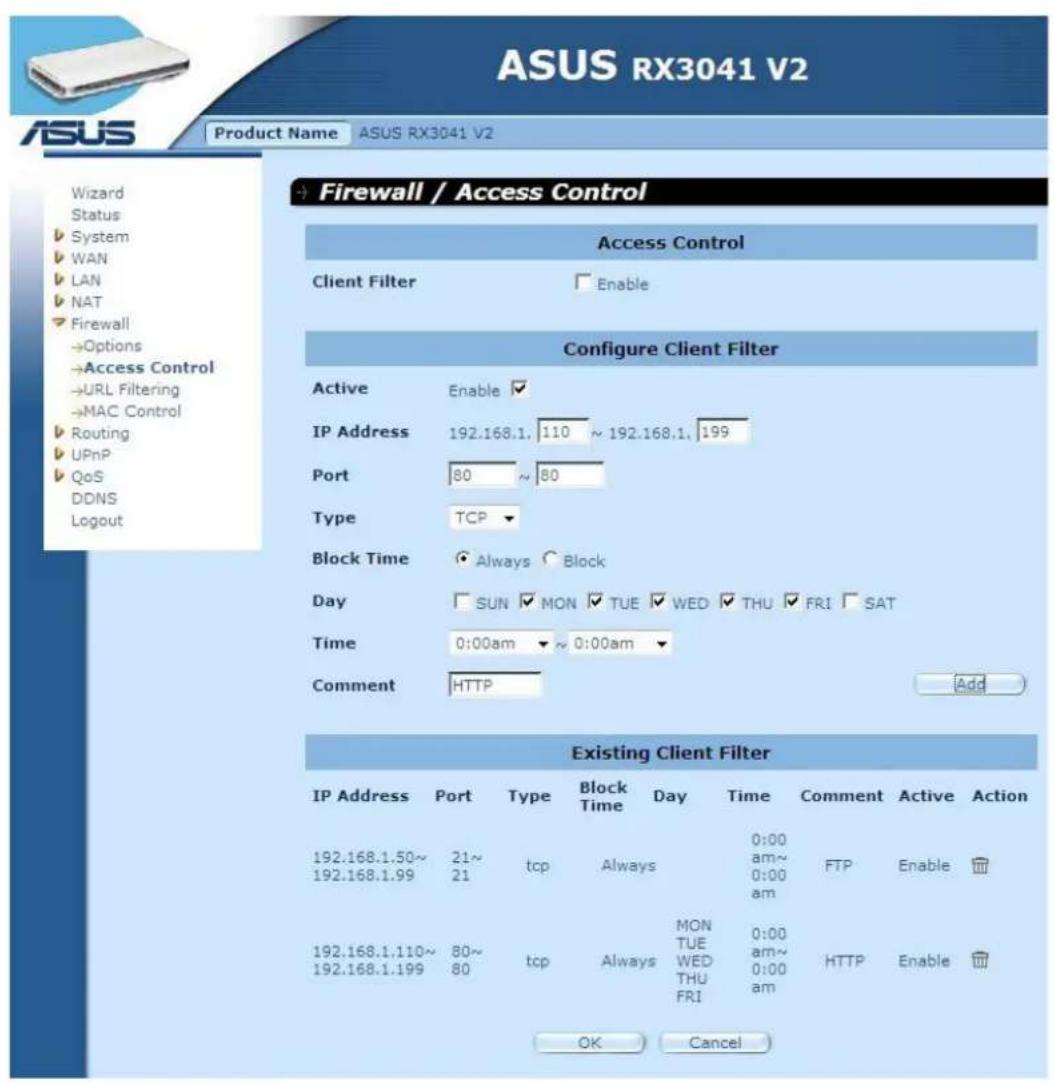Click Logout in the sidebar
The image size is (1054, 1084).
[97, 521]
